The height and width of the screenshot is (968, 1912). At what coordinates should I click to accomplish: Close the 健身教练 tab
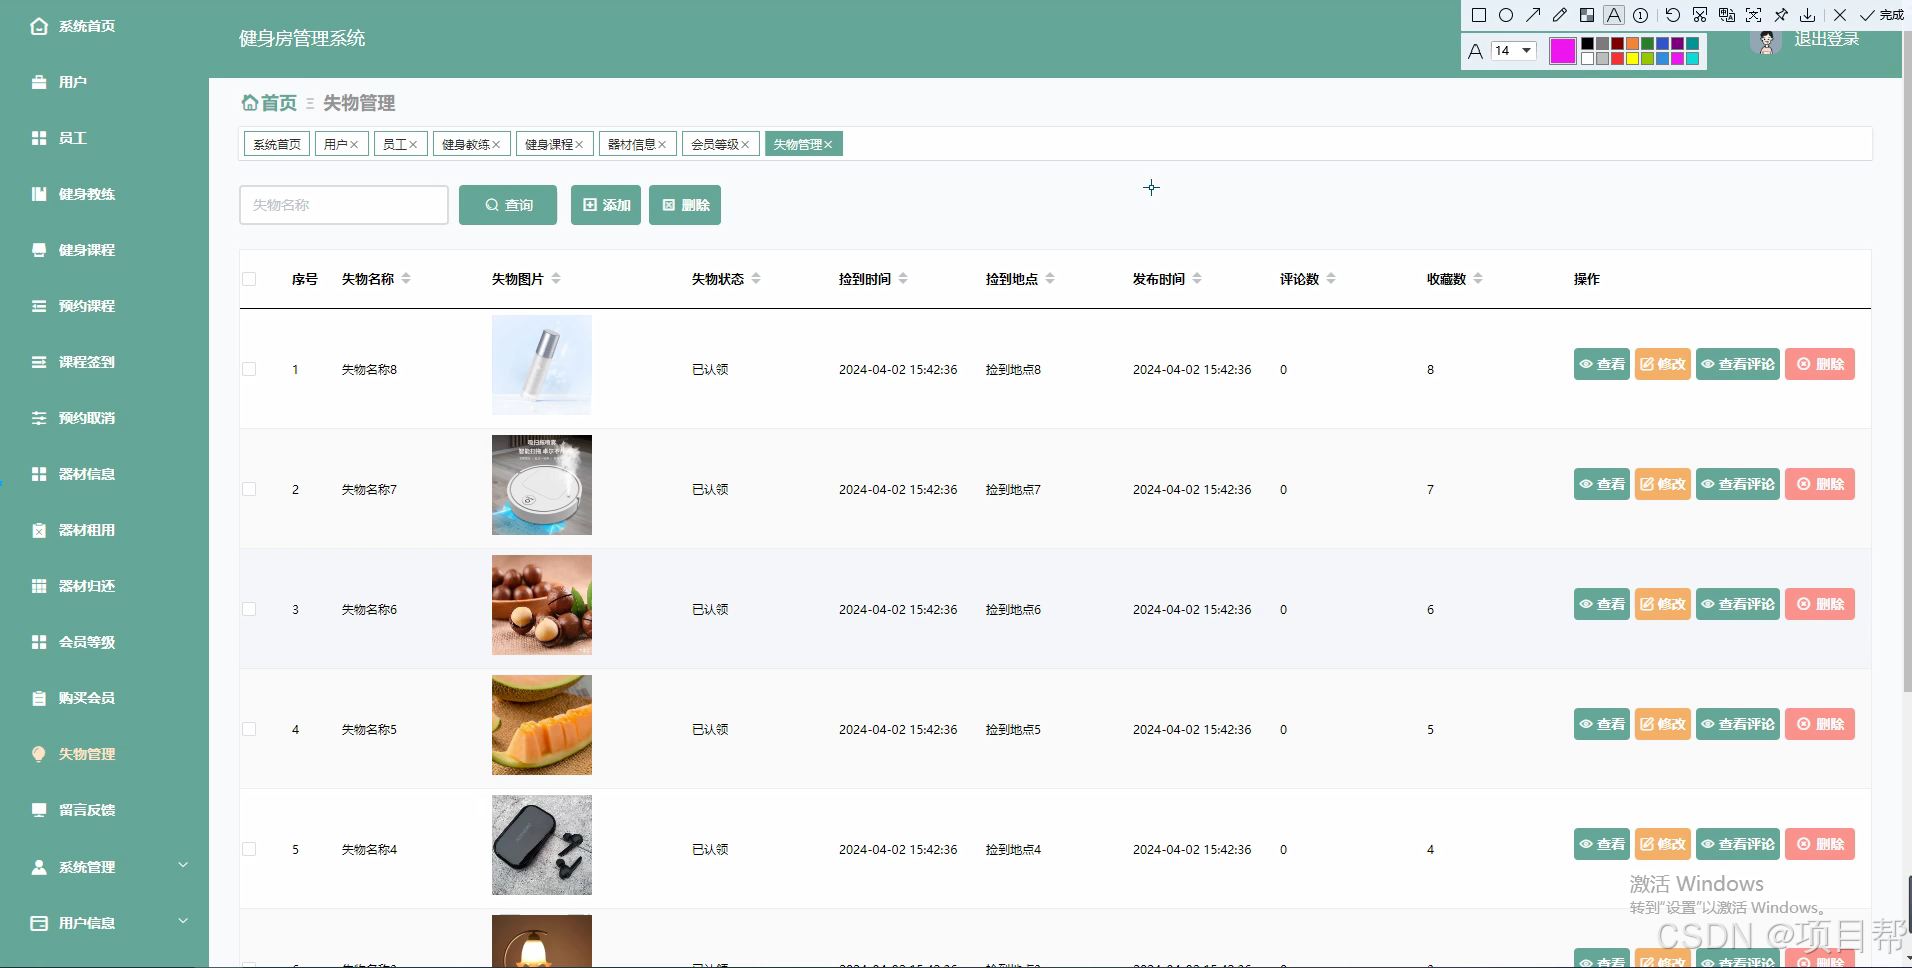point(496,145)
